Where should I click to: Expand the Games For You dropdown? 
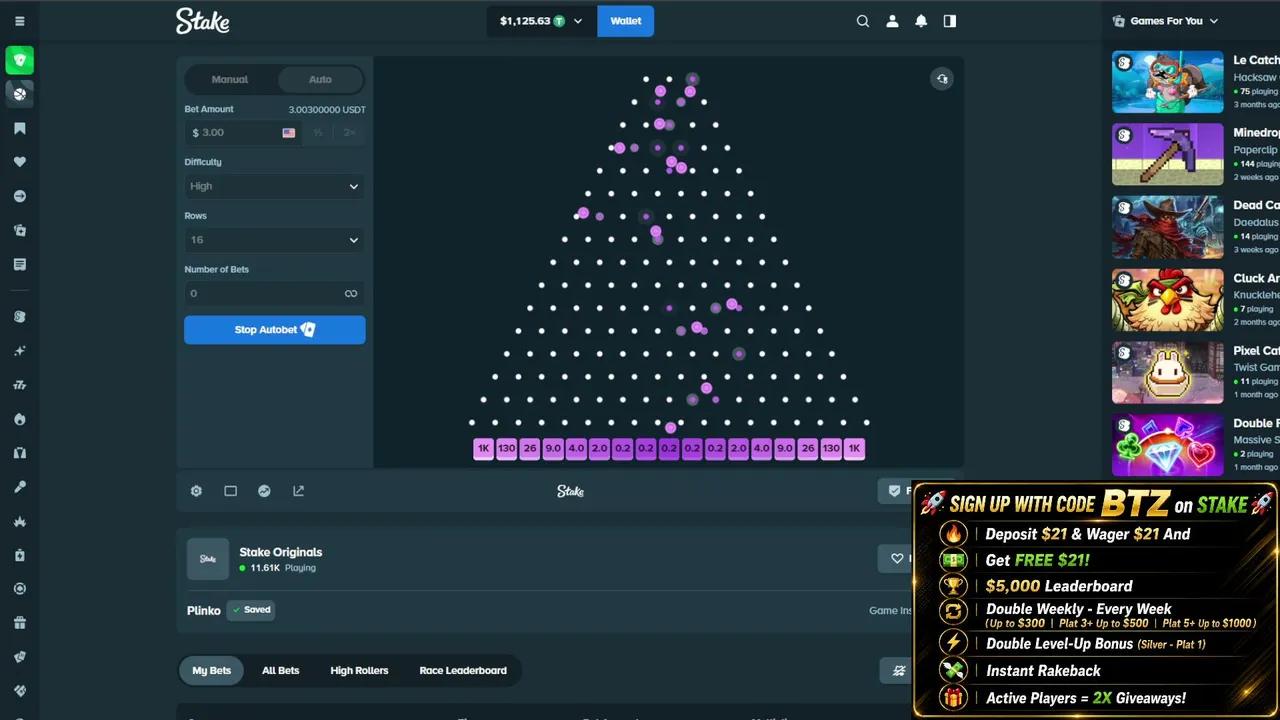[1166, 21]
